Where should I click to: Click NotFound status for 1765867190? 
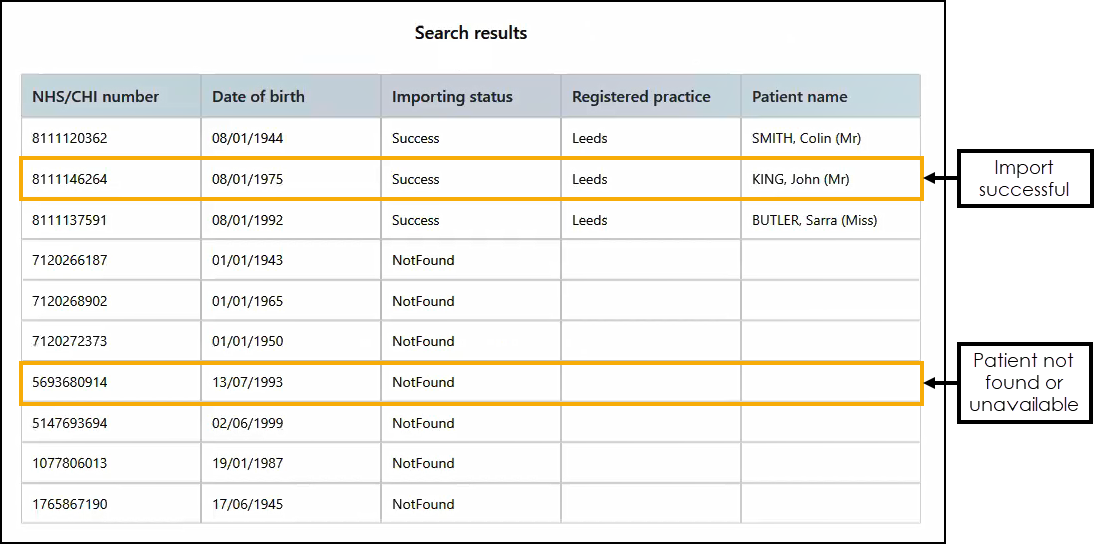(x=423, y=505)
